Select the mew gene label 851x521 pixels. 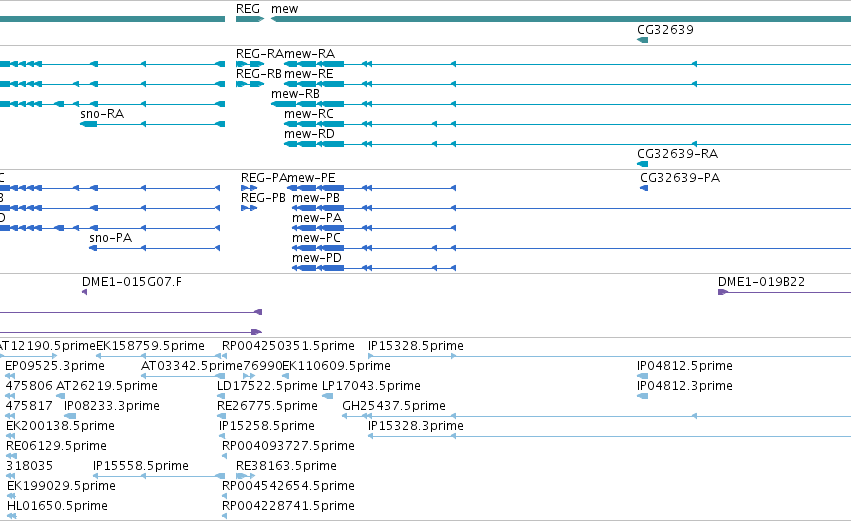pos(284,9)
